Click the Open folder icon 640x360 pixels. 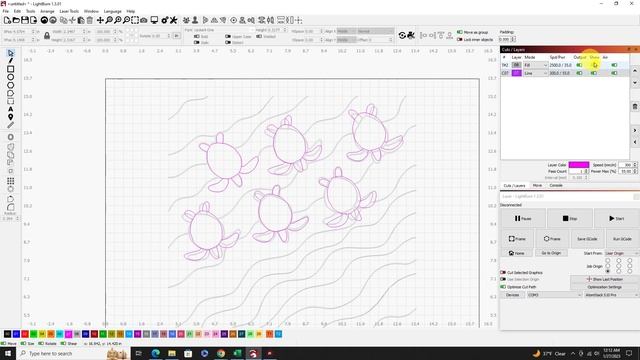(x=16, y=20)
